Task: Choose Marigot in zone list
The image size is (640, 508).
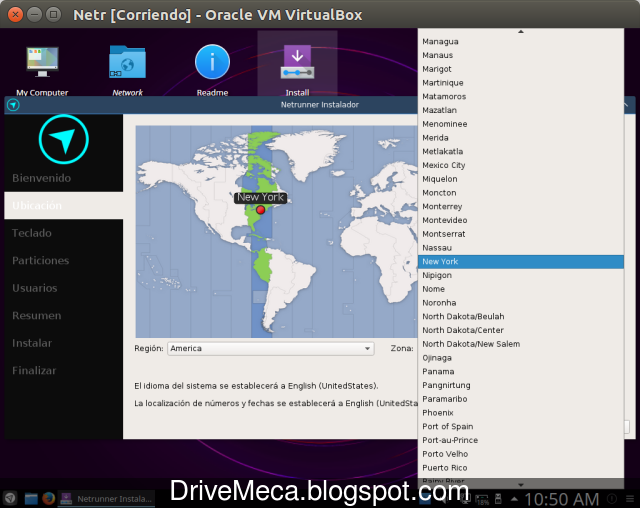Action: pyautogui.click(x=521, y=69)
